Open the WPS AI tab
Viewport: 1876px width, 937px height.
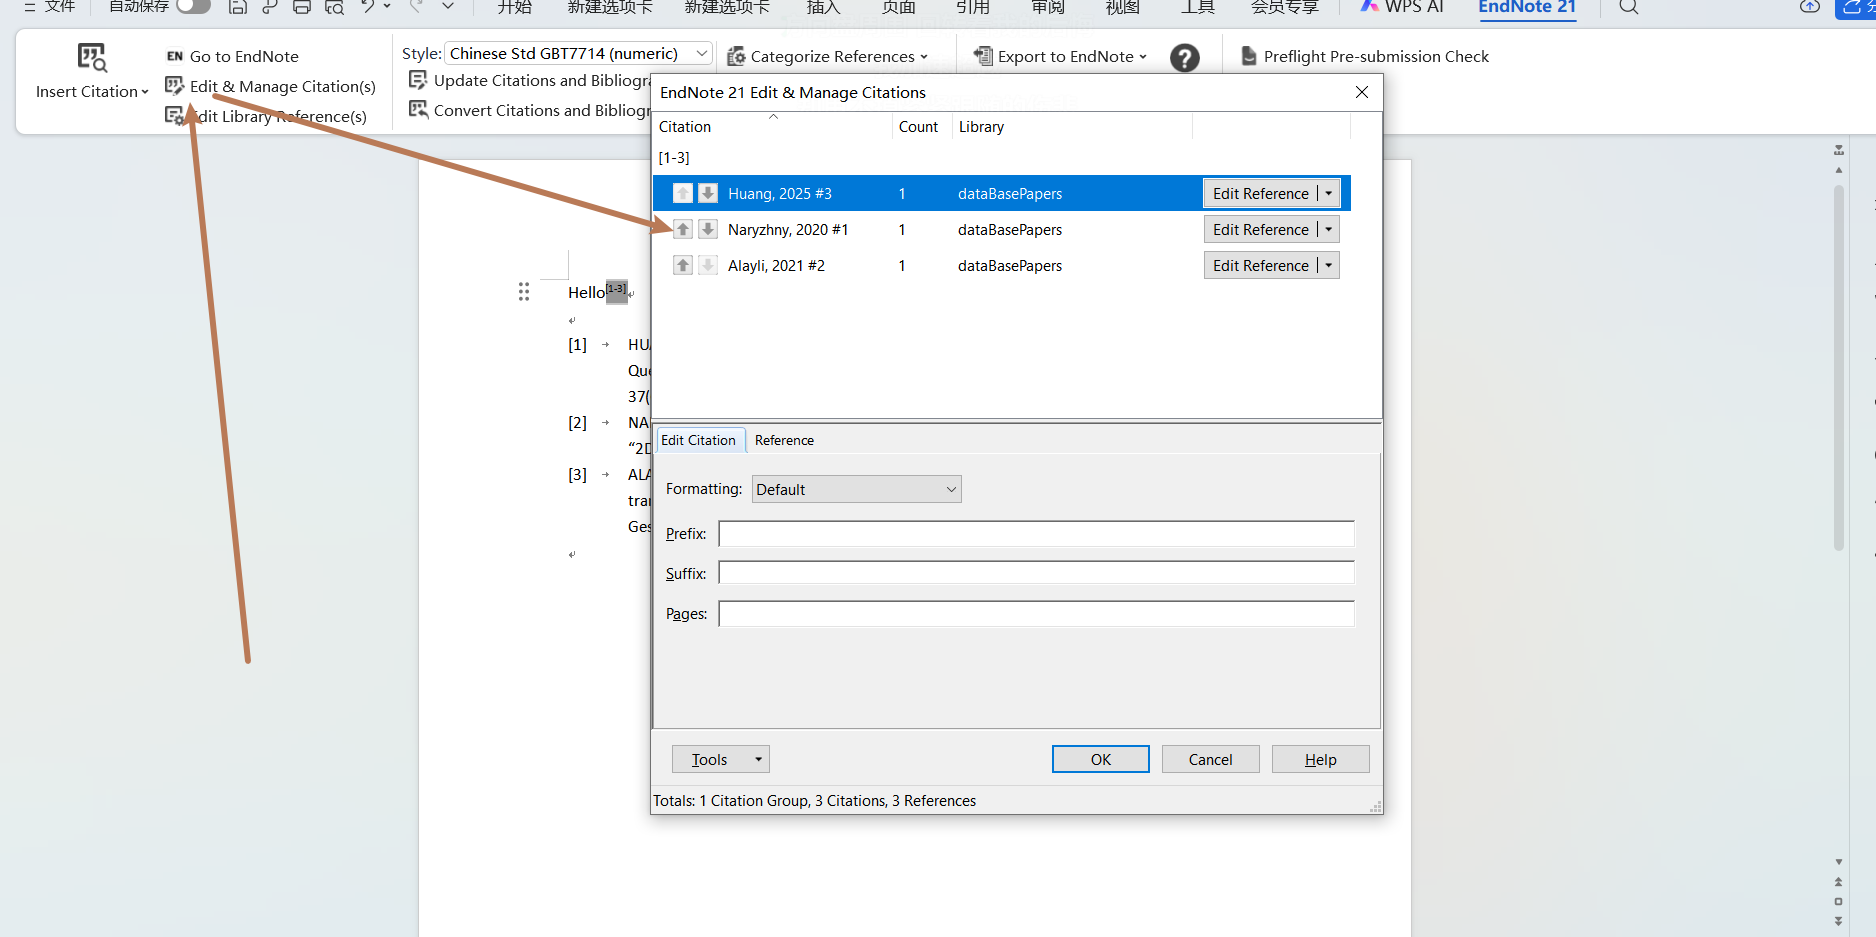1403,6
